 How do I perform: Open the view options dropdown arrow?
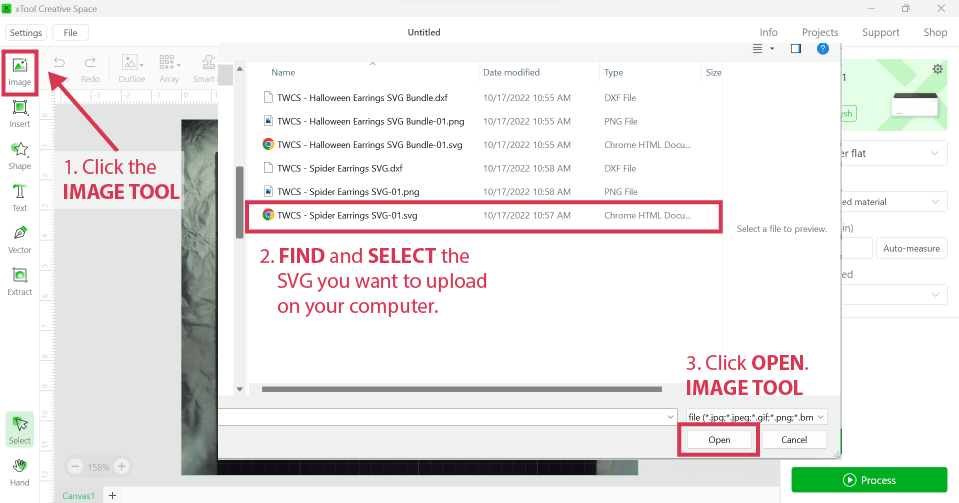point(772,48)
